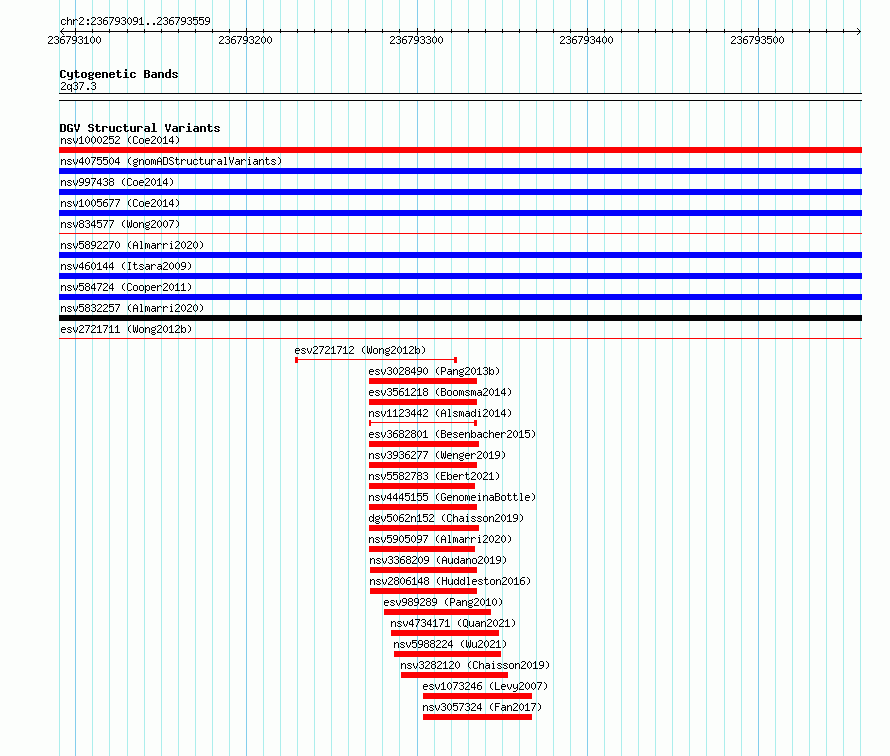
Task: Click nsv5988224 (Wu2021) label
Action: 450,644
